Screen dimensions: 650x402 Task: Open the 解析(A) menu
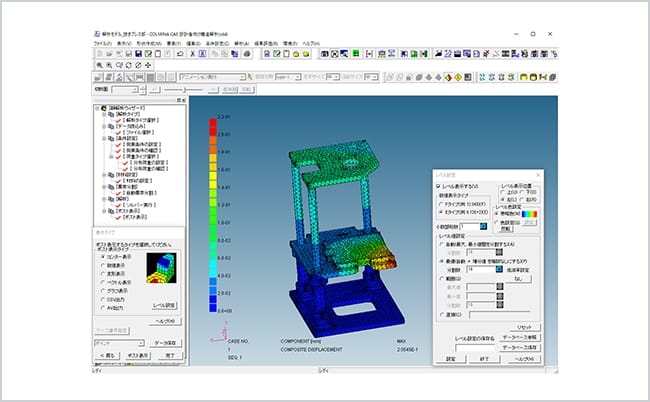[x=242, y=43]
